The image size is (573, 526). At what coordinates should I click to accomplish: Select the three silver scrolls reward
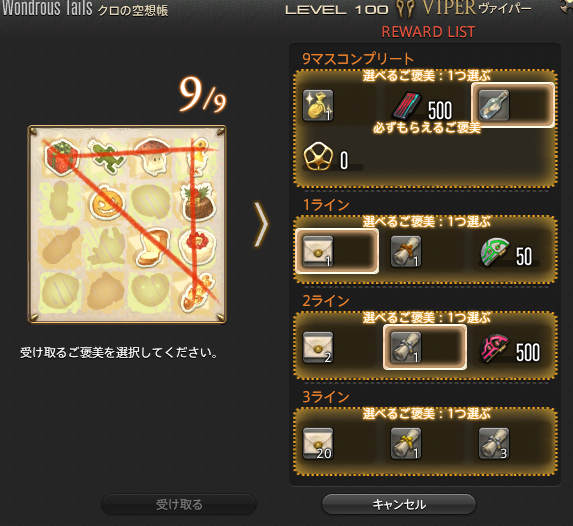point(494,443)
